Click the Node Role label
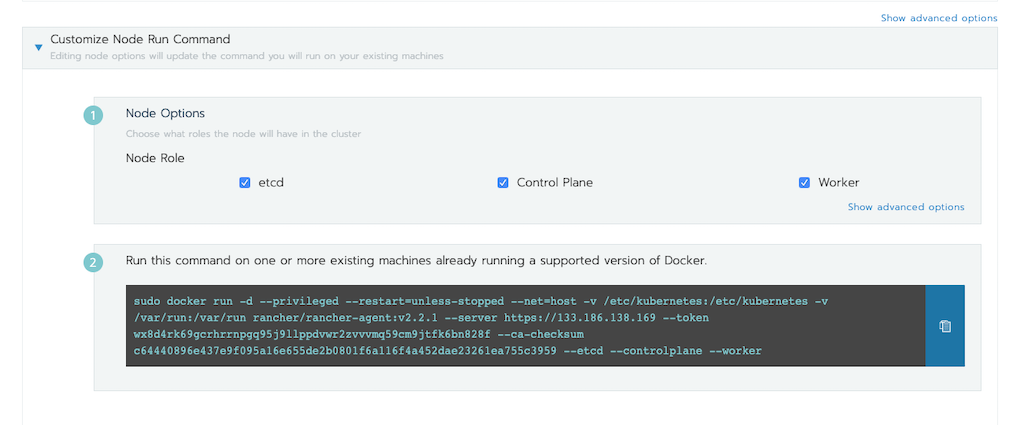 click(155, 158)
